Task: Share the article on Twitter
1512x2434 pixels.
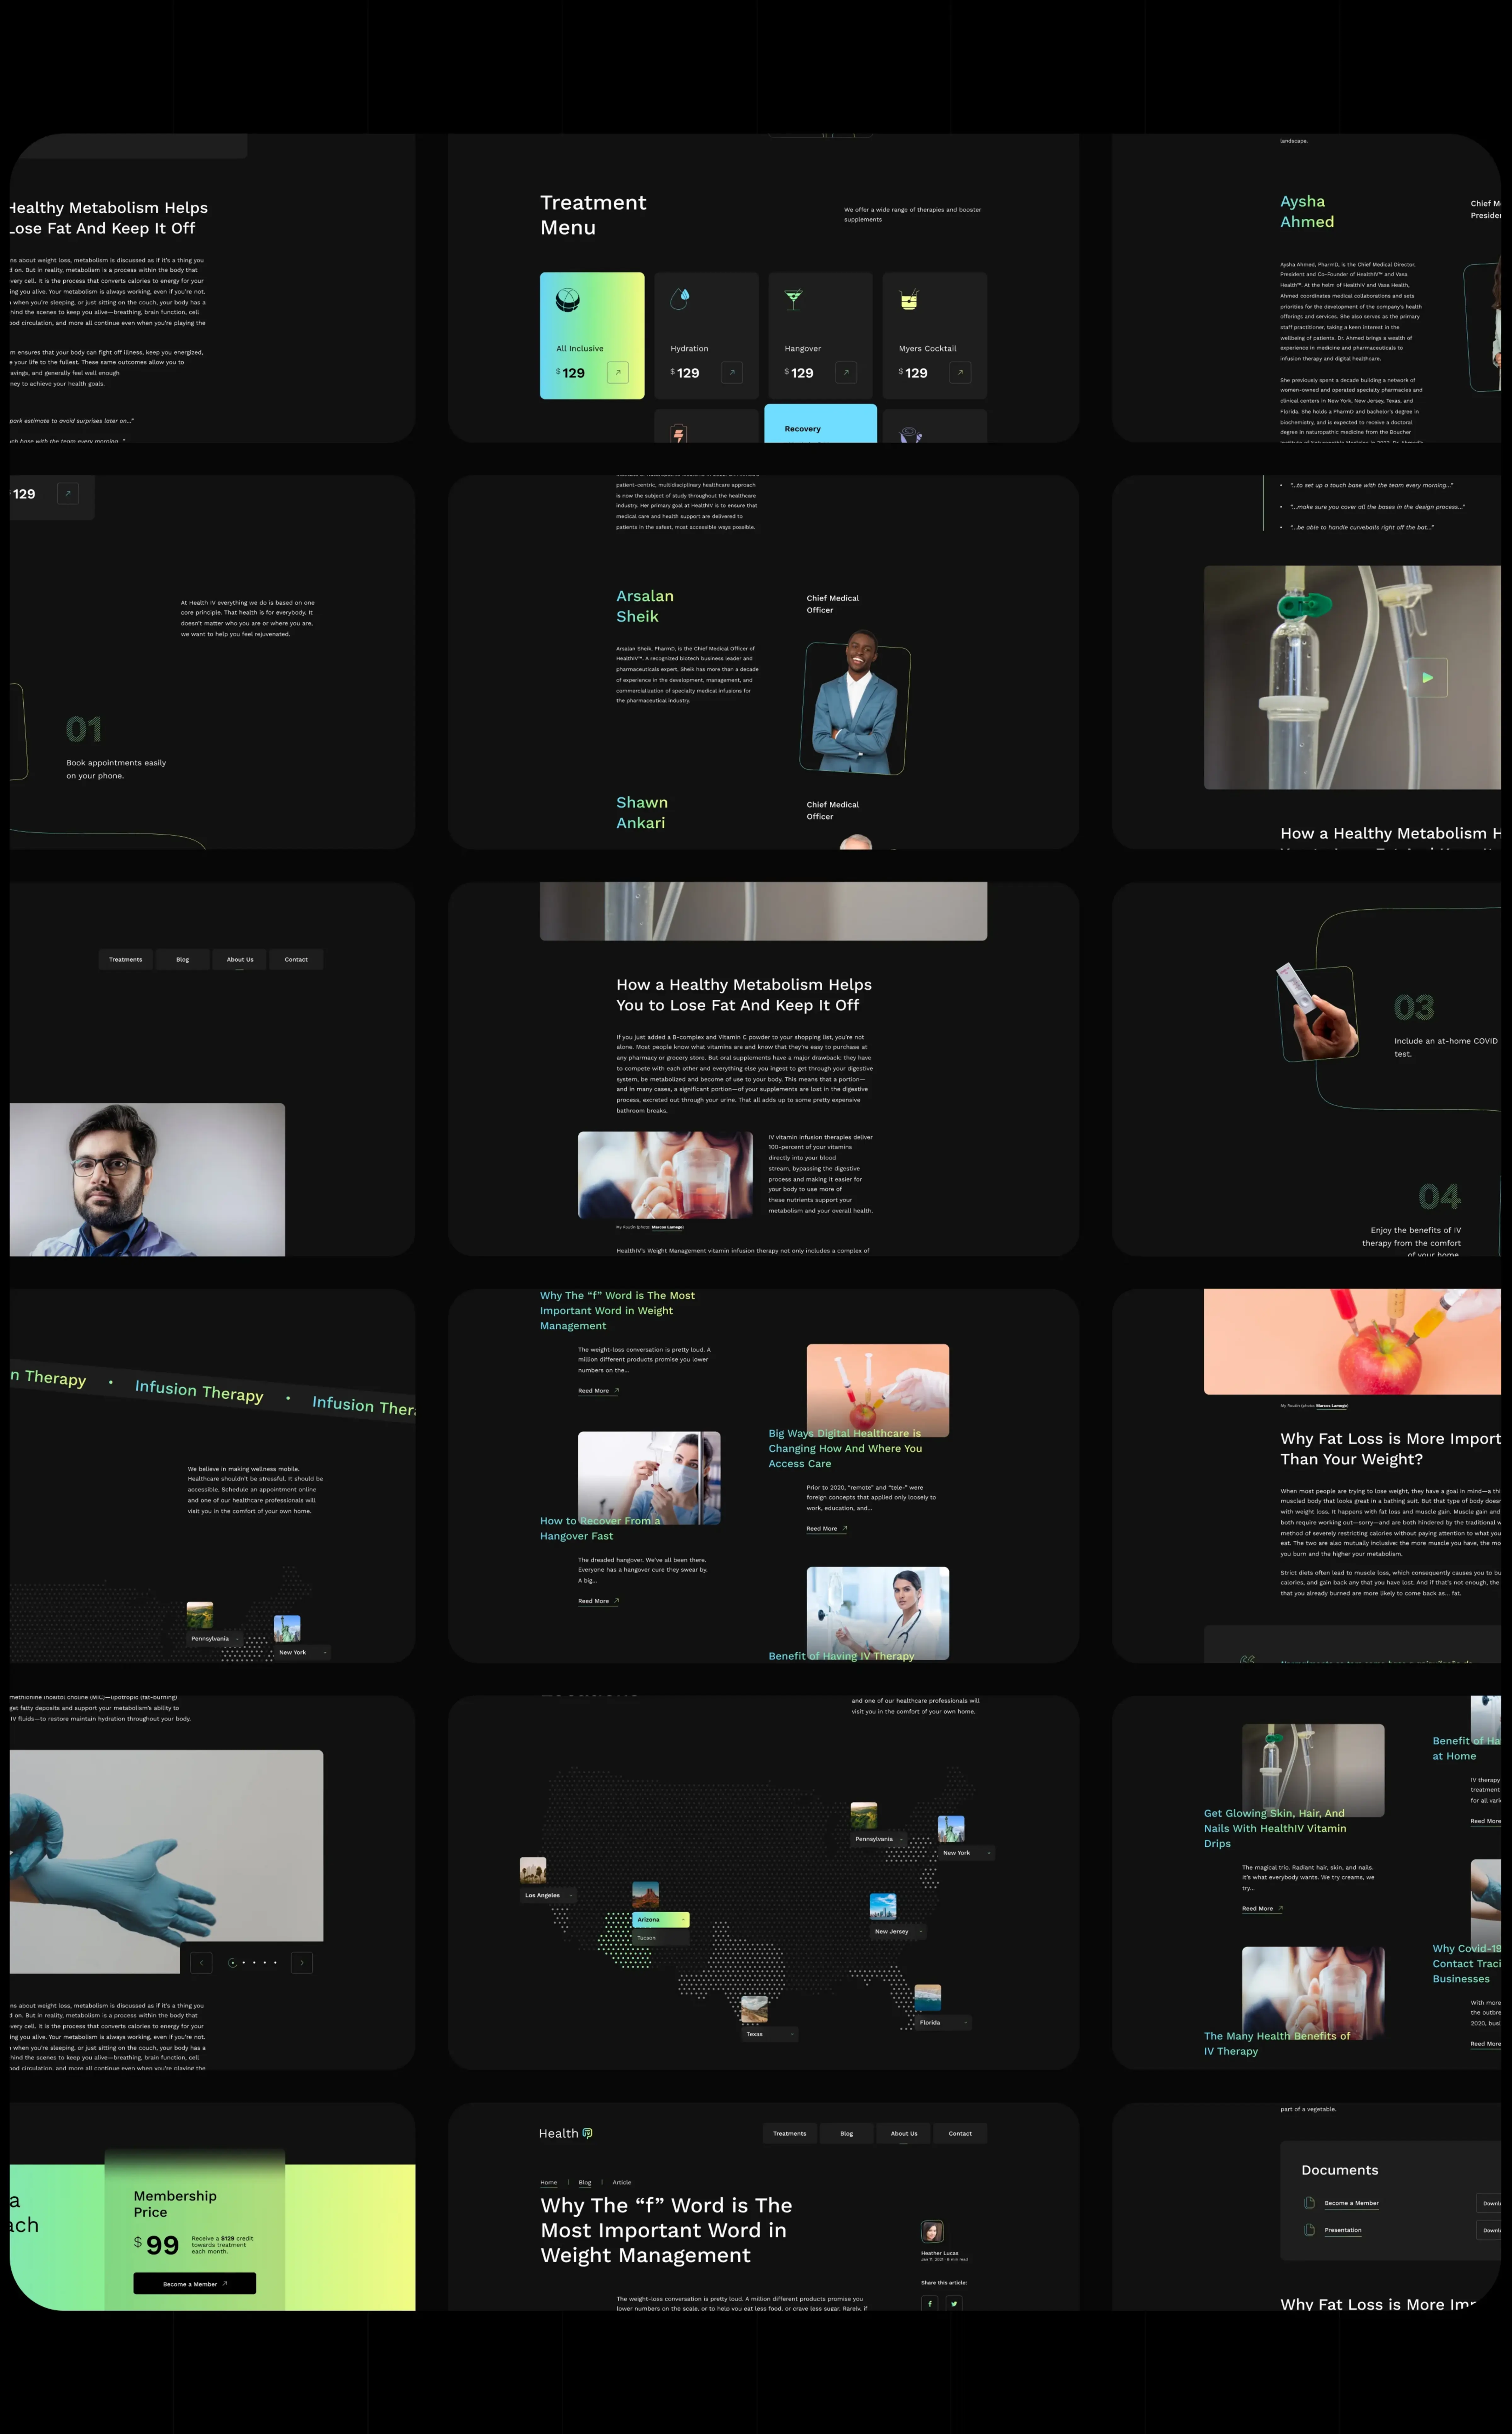Action: pyautogui.click(x=954, y=2303)
